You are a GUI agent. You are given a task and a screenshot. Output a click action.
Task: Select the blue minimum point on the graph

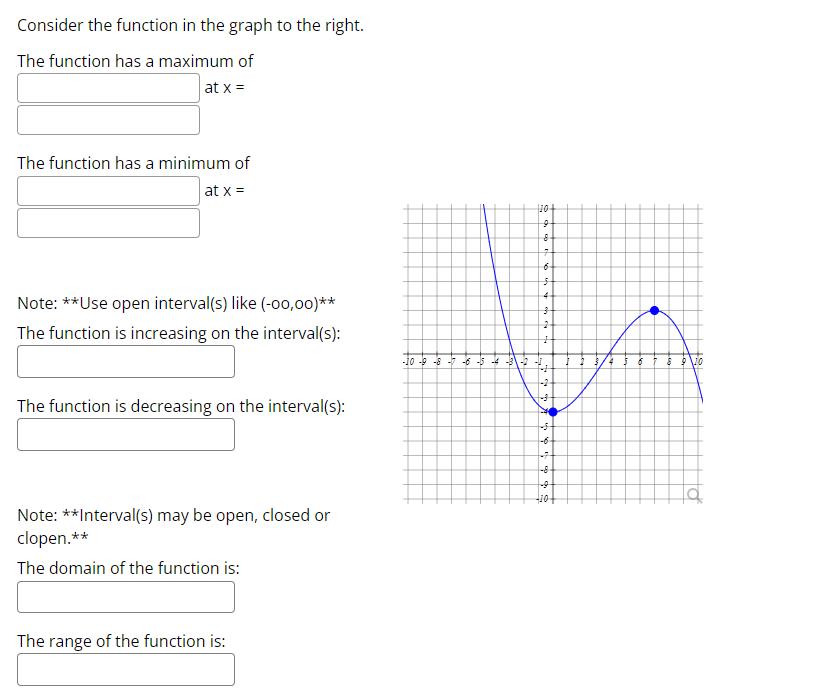click(555, 409)
